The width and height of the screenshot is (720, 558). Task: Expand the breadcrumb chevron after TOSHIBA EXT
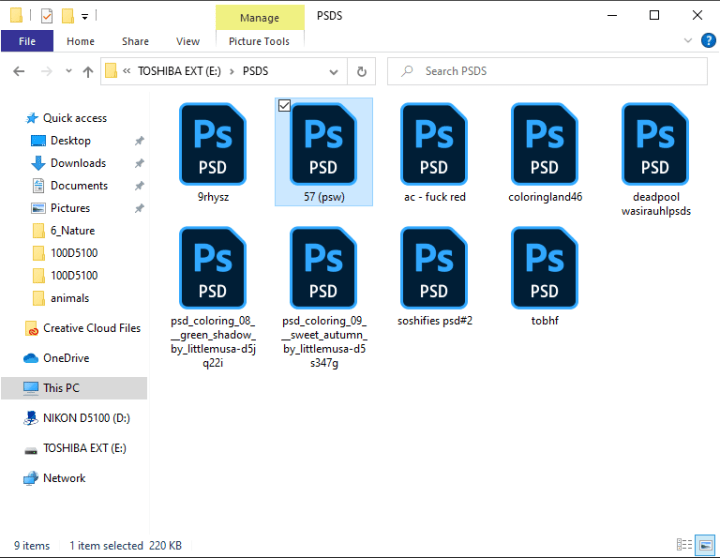232,72
